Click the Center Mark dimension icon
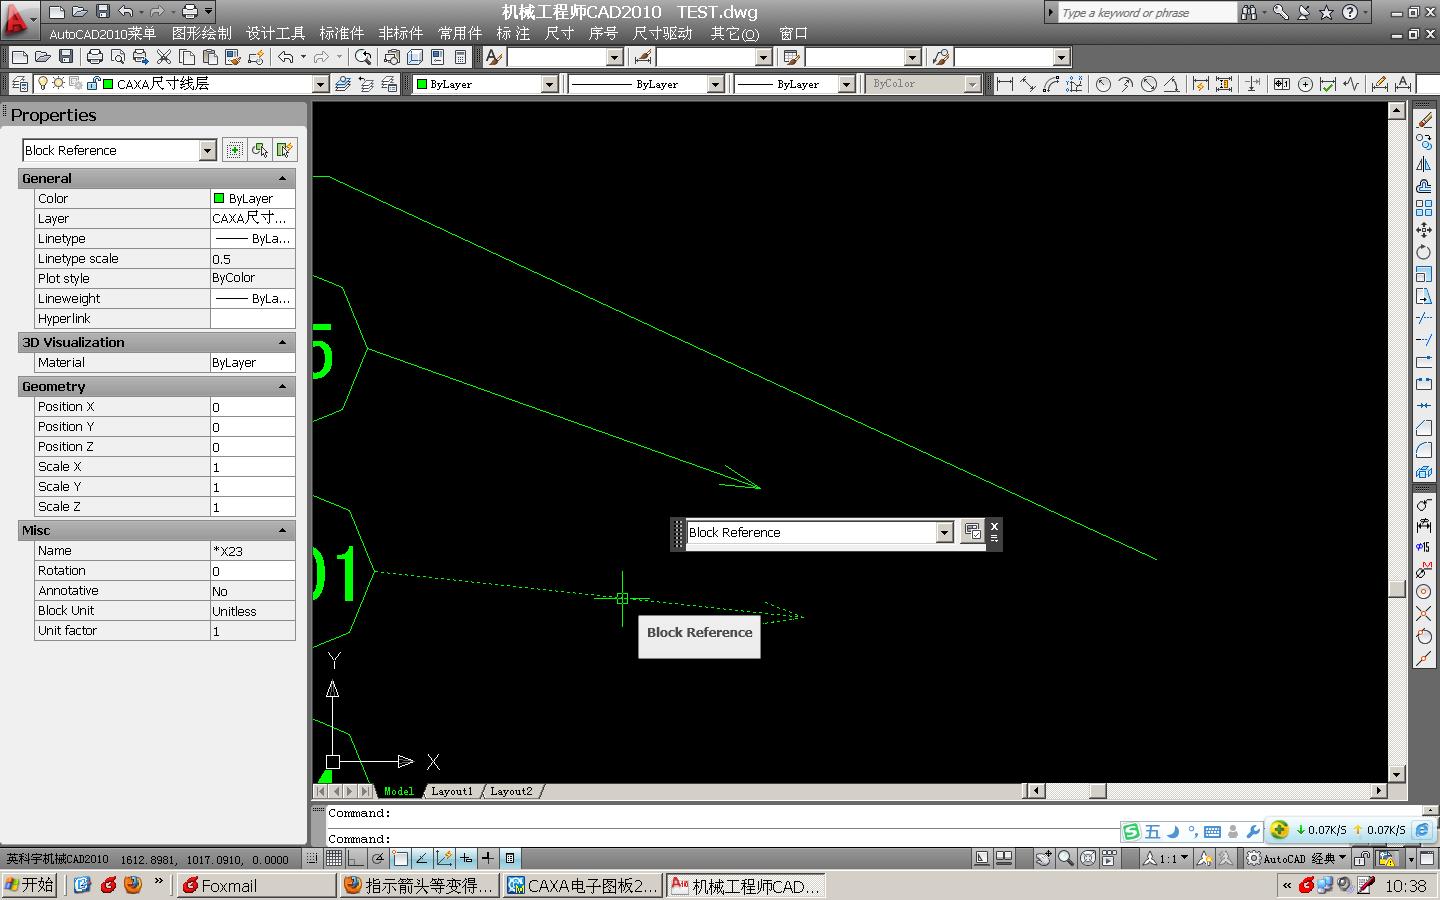Viewport: 1440px width, 900px height. tap(1305, 84)
